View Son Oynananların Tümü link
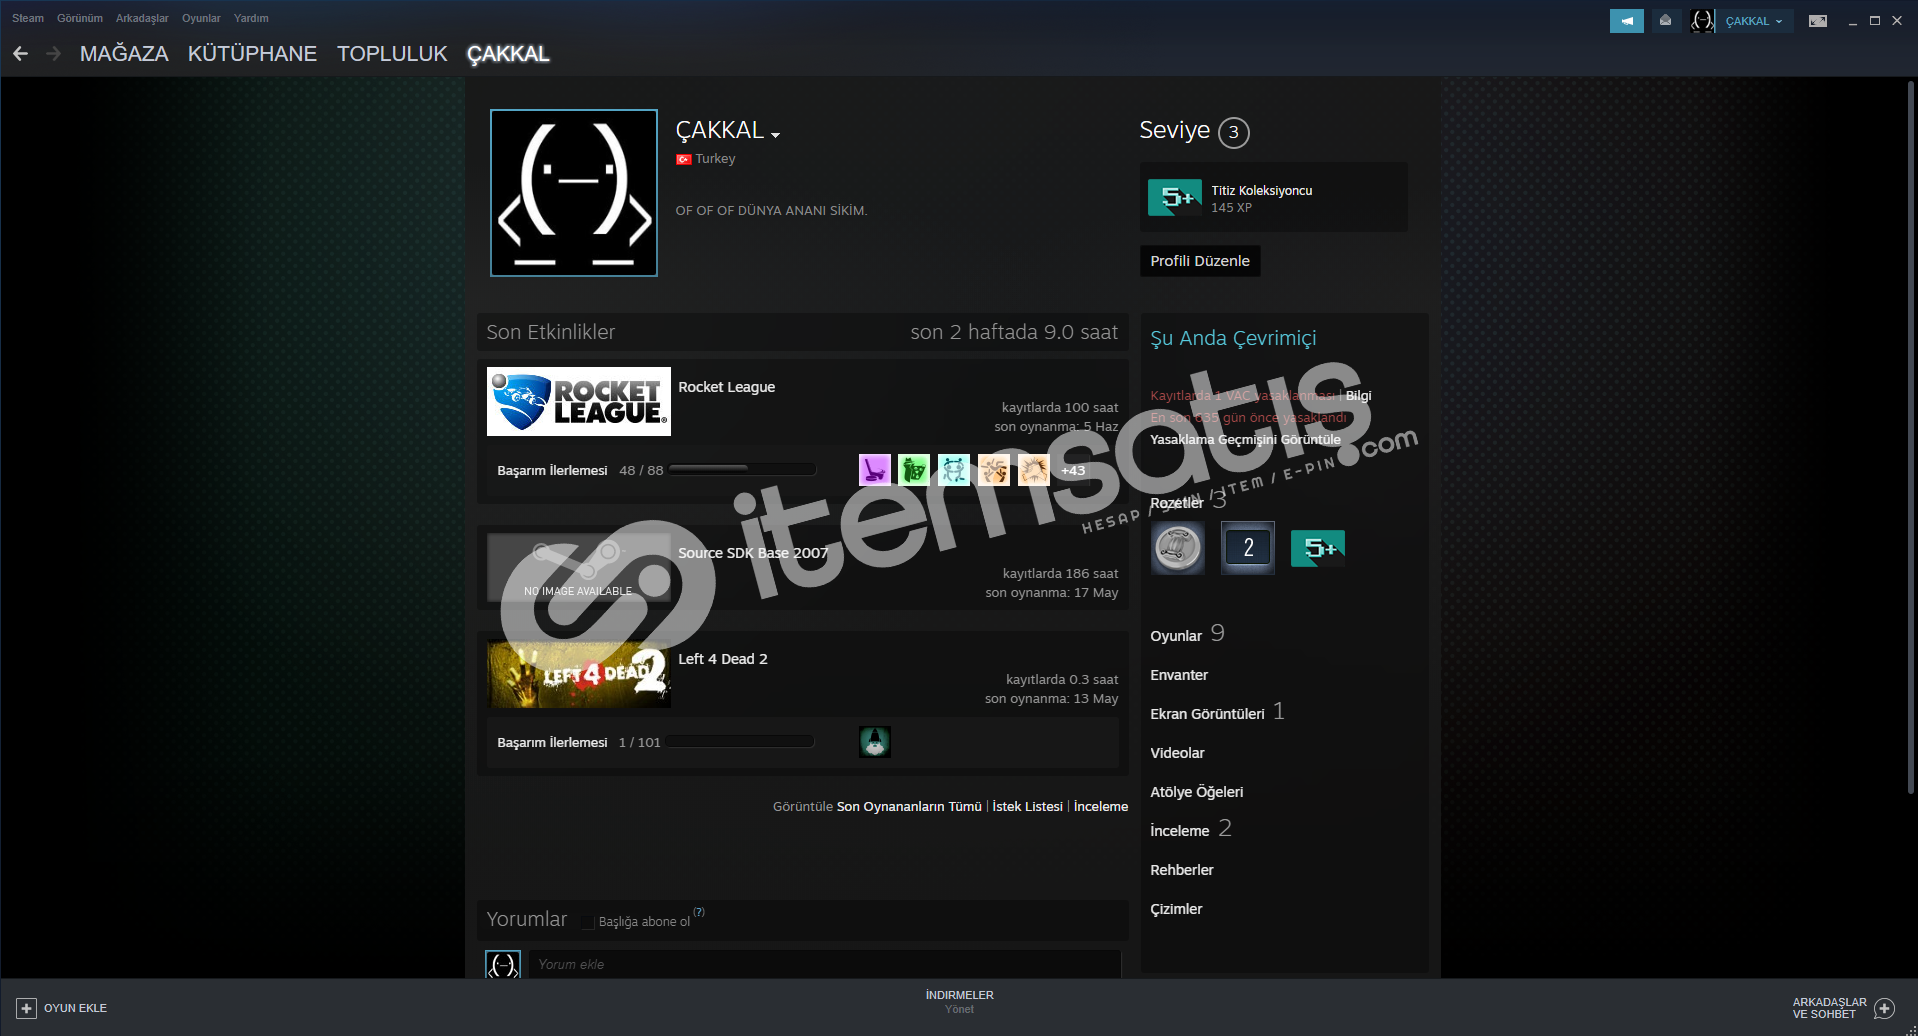This screenshot has height=1036, width=1918. click(909, 806)
